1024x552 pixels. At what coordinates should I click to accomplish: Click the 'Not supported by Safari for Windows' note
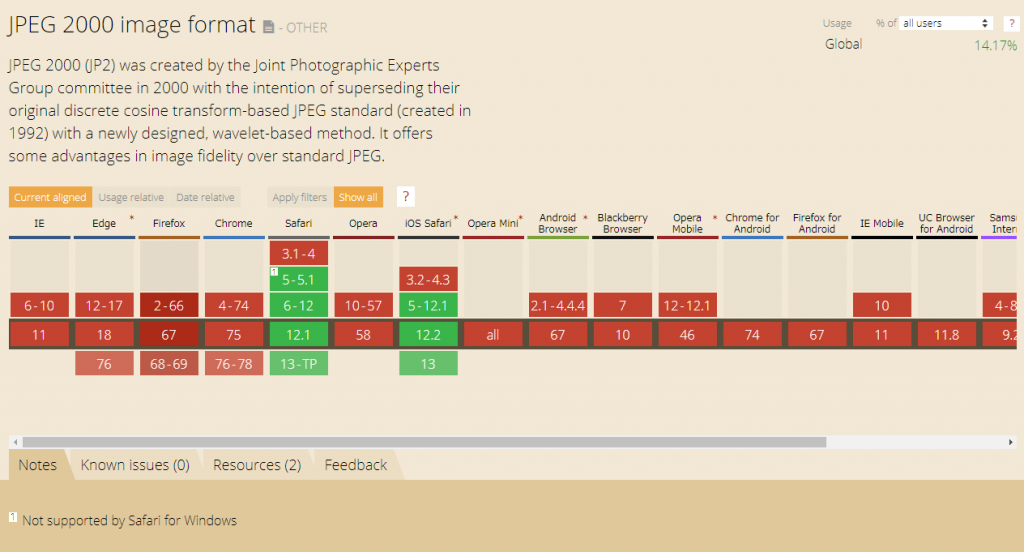129,521
